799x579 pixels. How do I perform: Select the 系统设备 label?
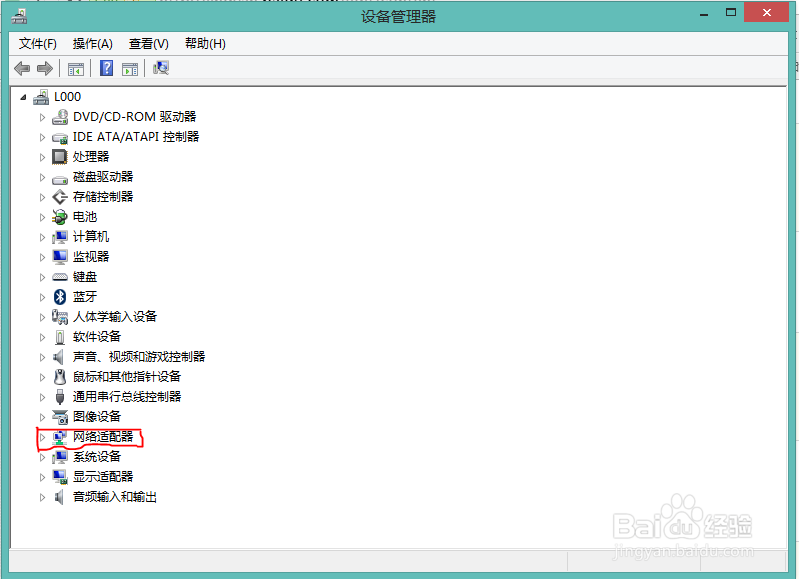coord(97,456)
